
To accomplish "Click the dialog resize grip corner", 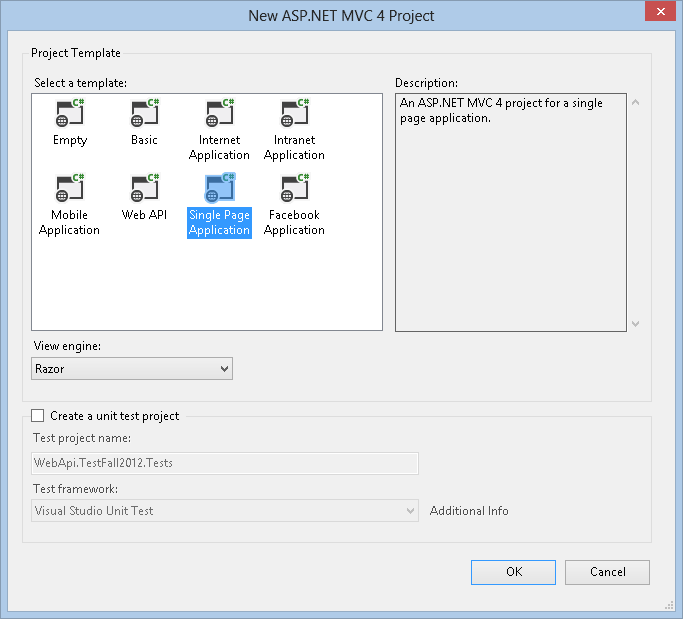I will [669, 605].
